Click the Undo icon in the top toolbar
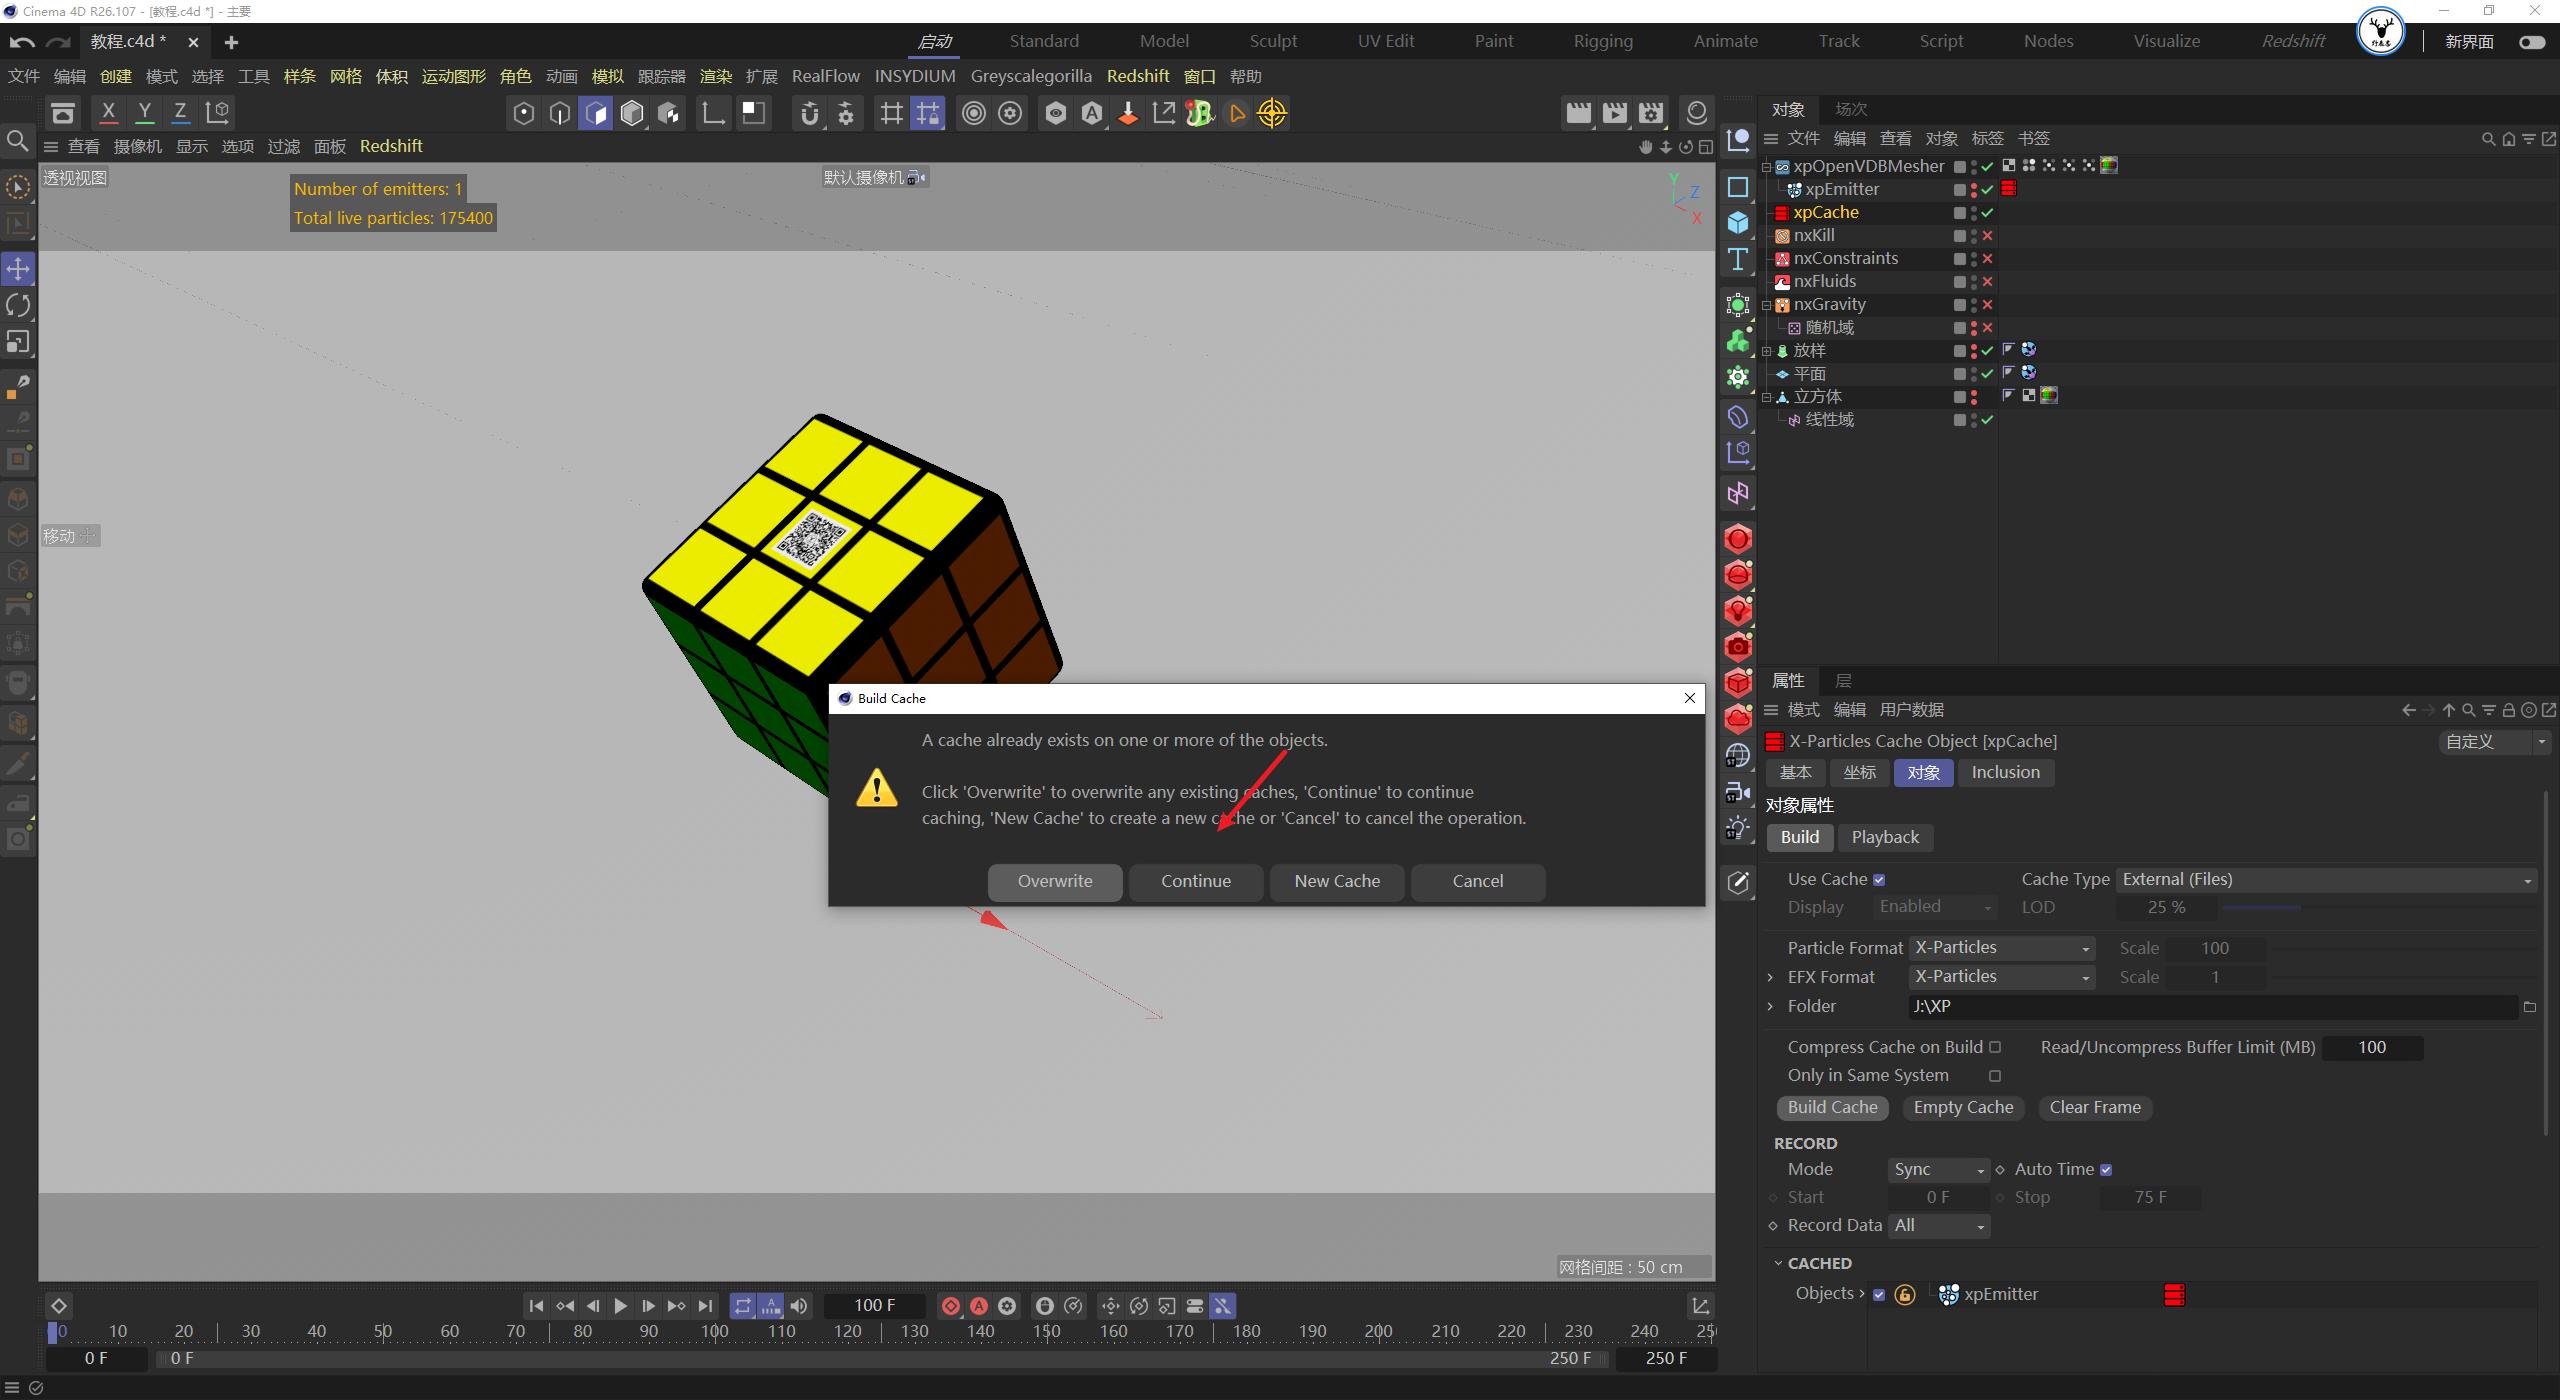 20,41
